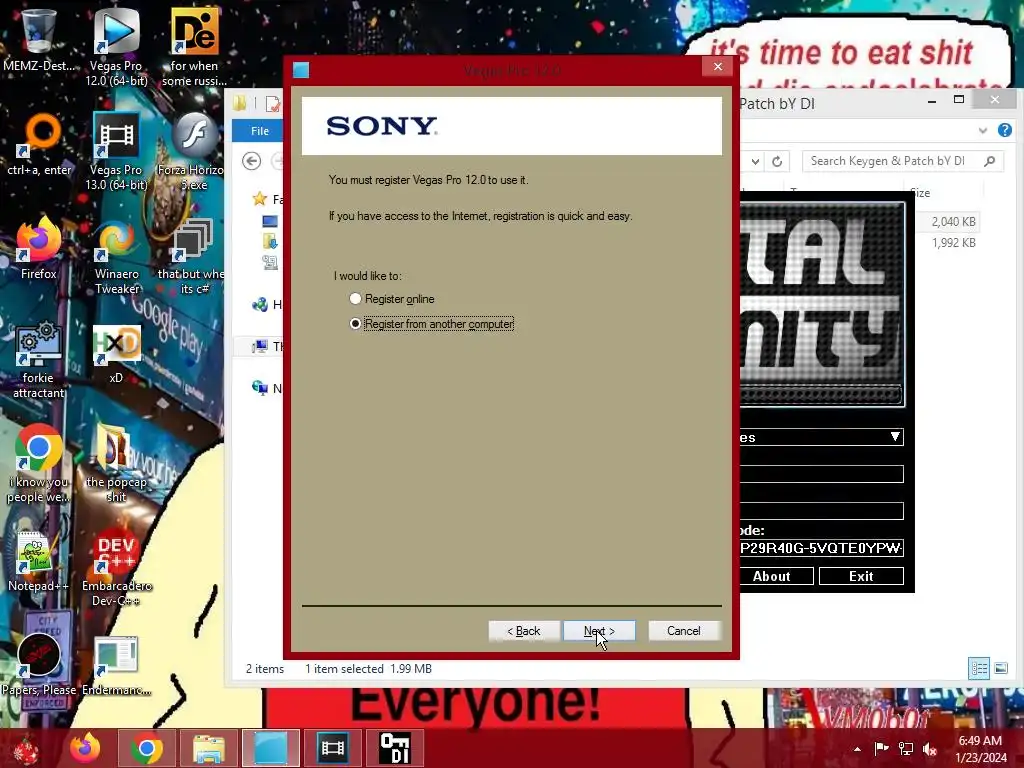Open 'the popcap shit' folder icon

coord(116,464)
